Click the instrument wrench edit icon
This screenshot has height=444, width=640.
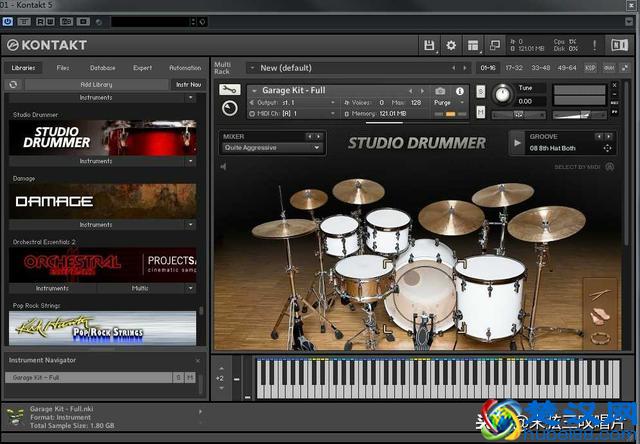pos(229,90)
